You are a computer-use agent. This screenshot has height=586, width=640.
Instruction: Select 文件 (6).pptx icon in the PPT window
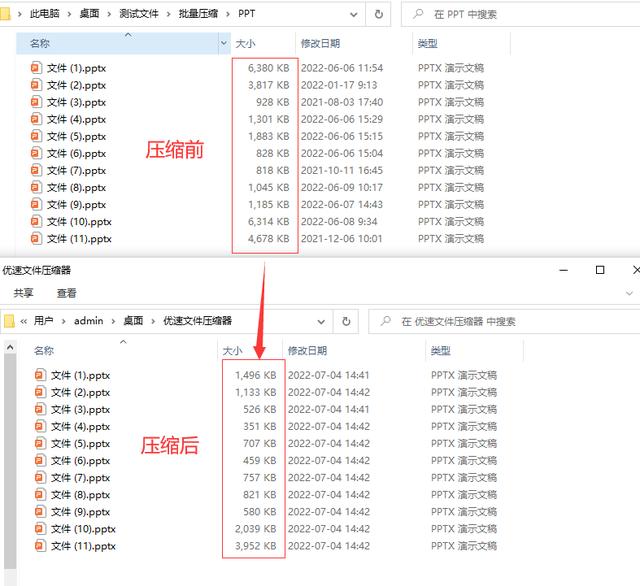click(36, 153)
